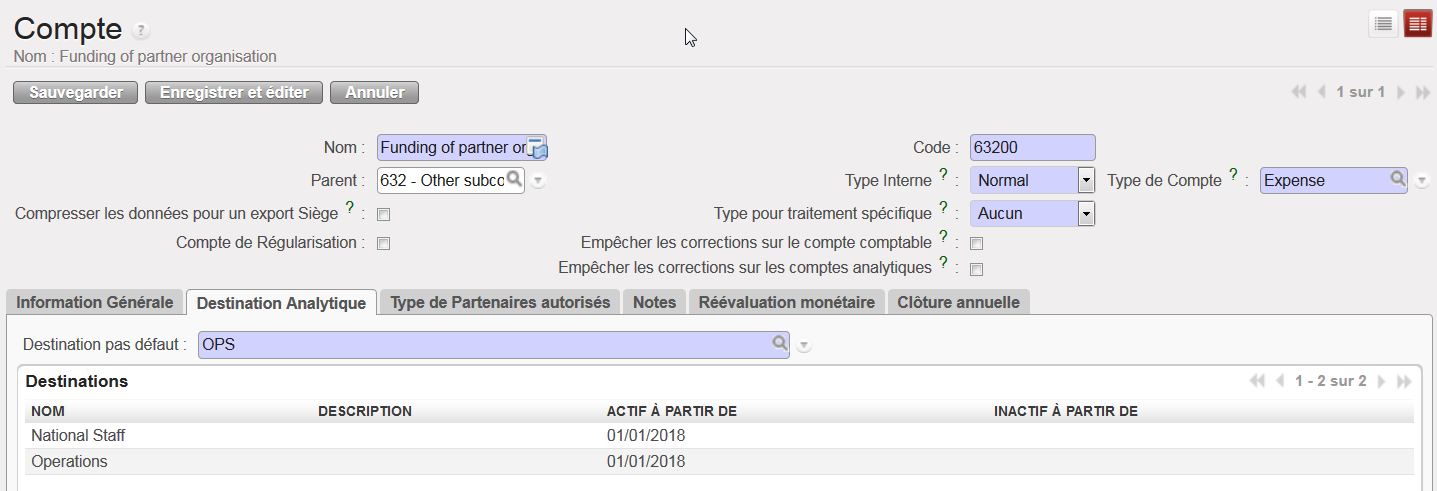Image resolution: width=1437 pixels, height=491 pixels.
Task: Switch to list view icon
Action: tap(1383, 24)
